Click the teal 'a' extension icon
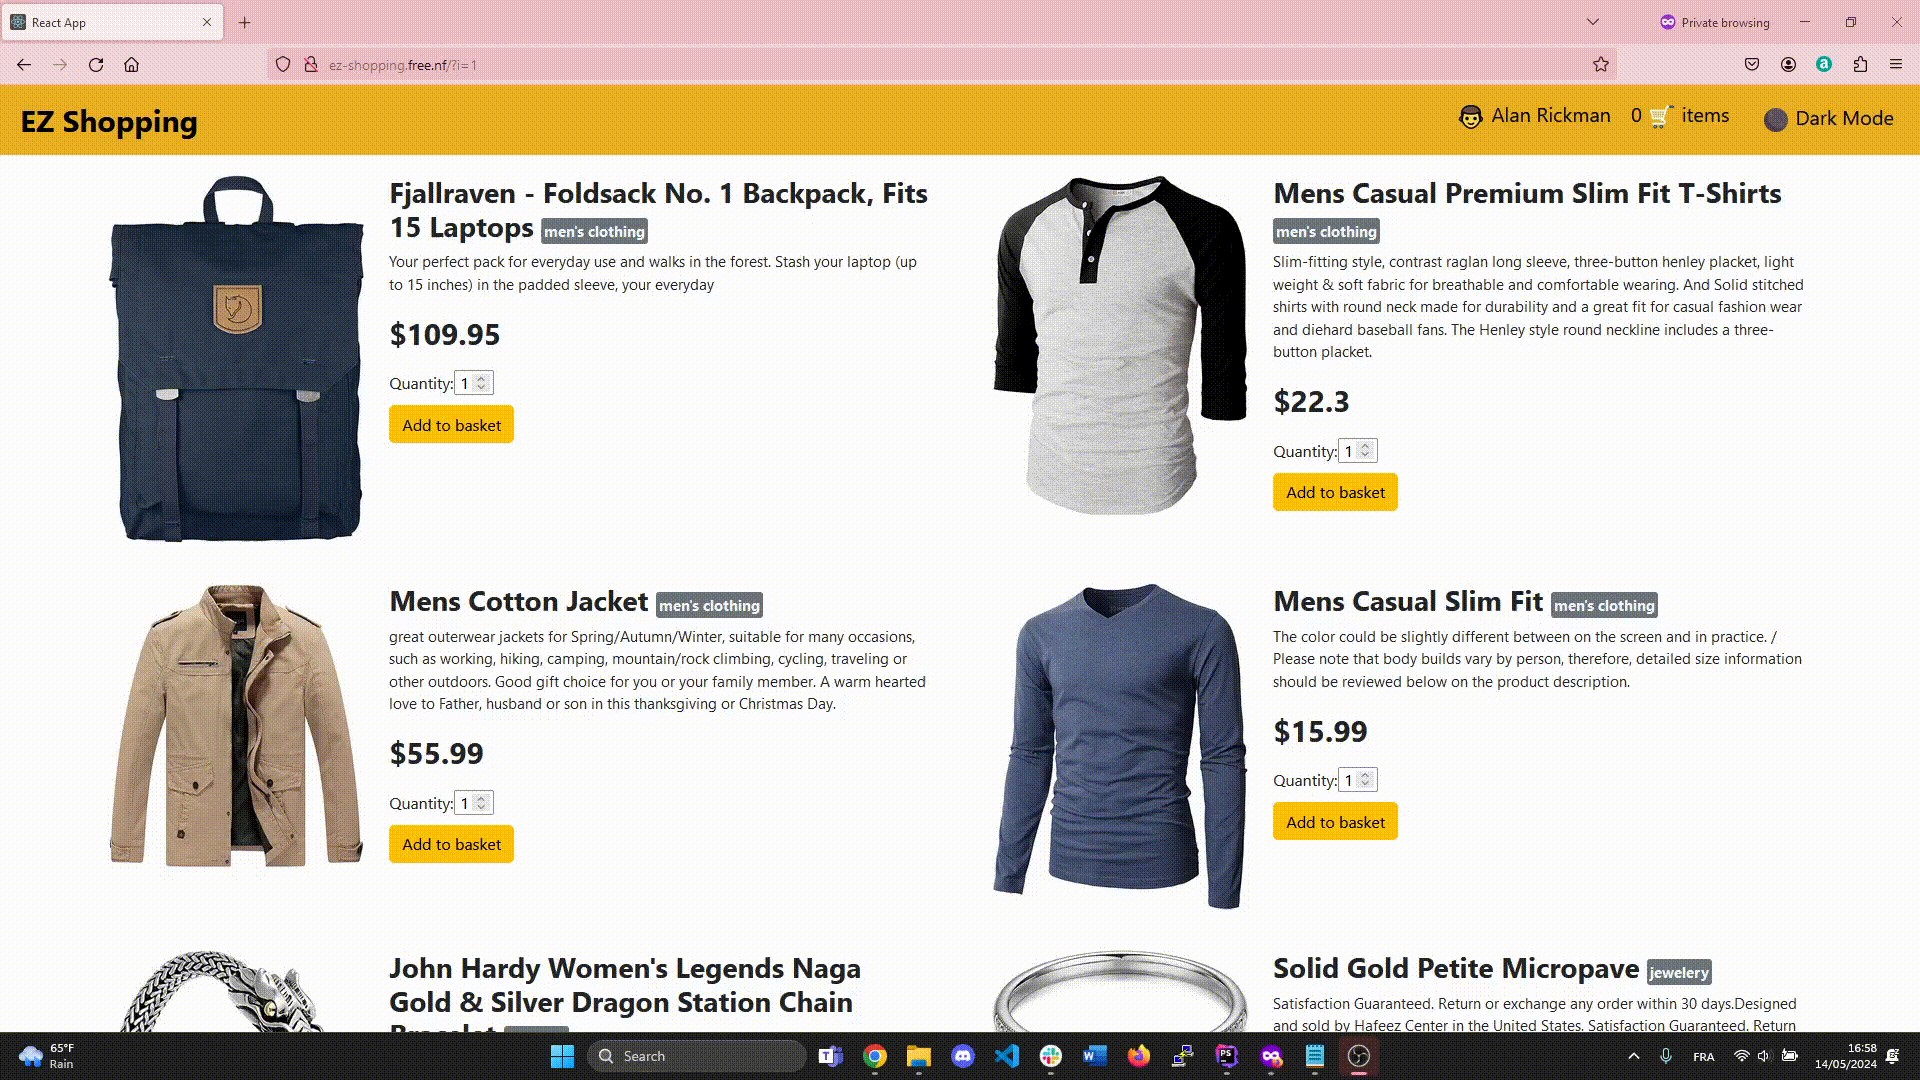 pos(1824,64)
